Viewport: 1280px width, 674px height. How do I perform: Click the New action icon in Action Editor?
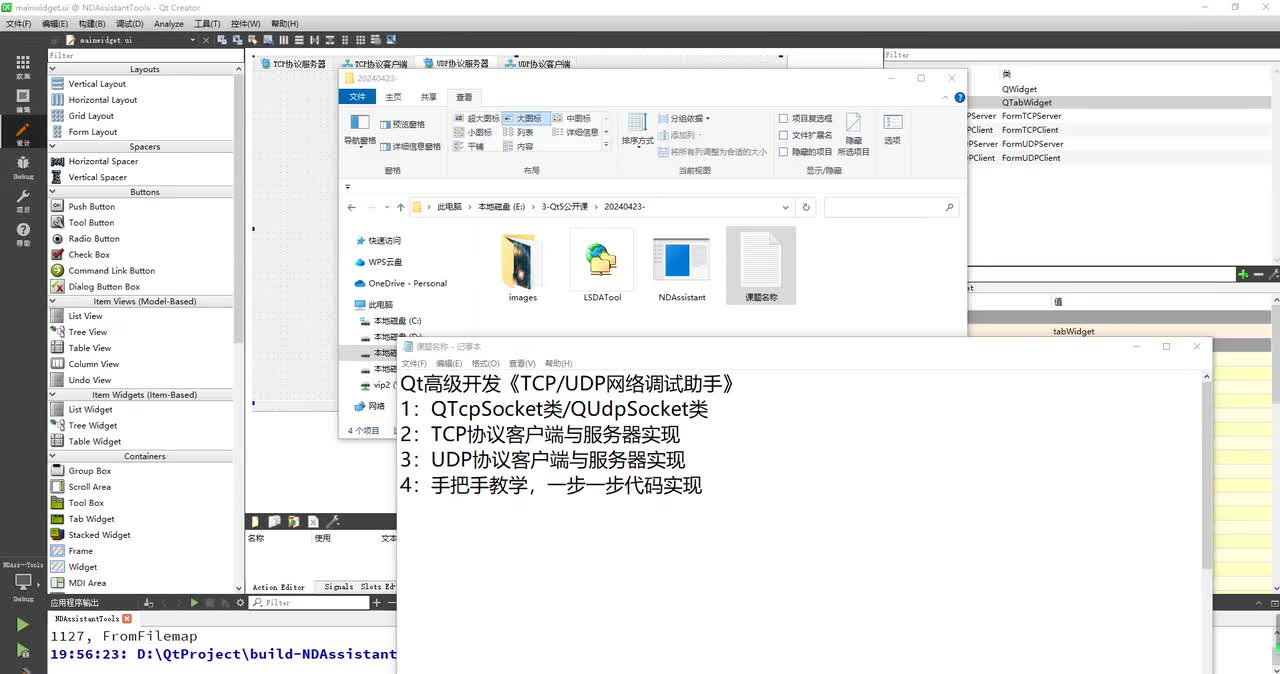click(256, 521)
